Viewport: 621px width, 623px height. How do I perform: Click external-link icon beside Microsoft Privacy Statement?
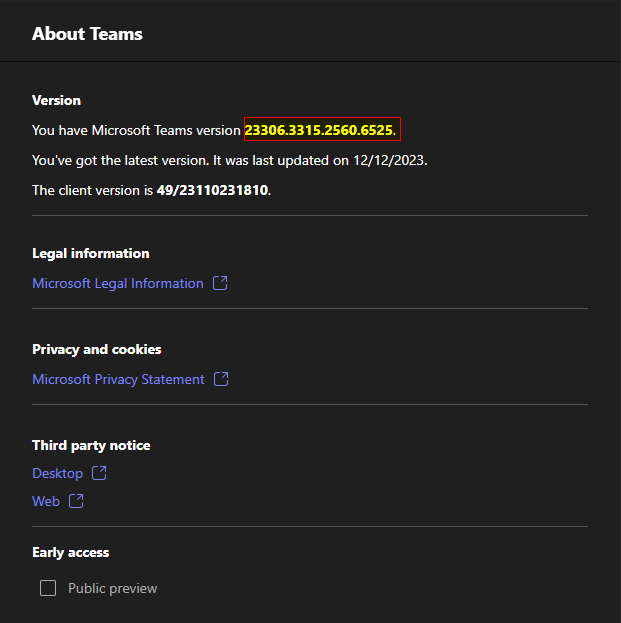222,379
